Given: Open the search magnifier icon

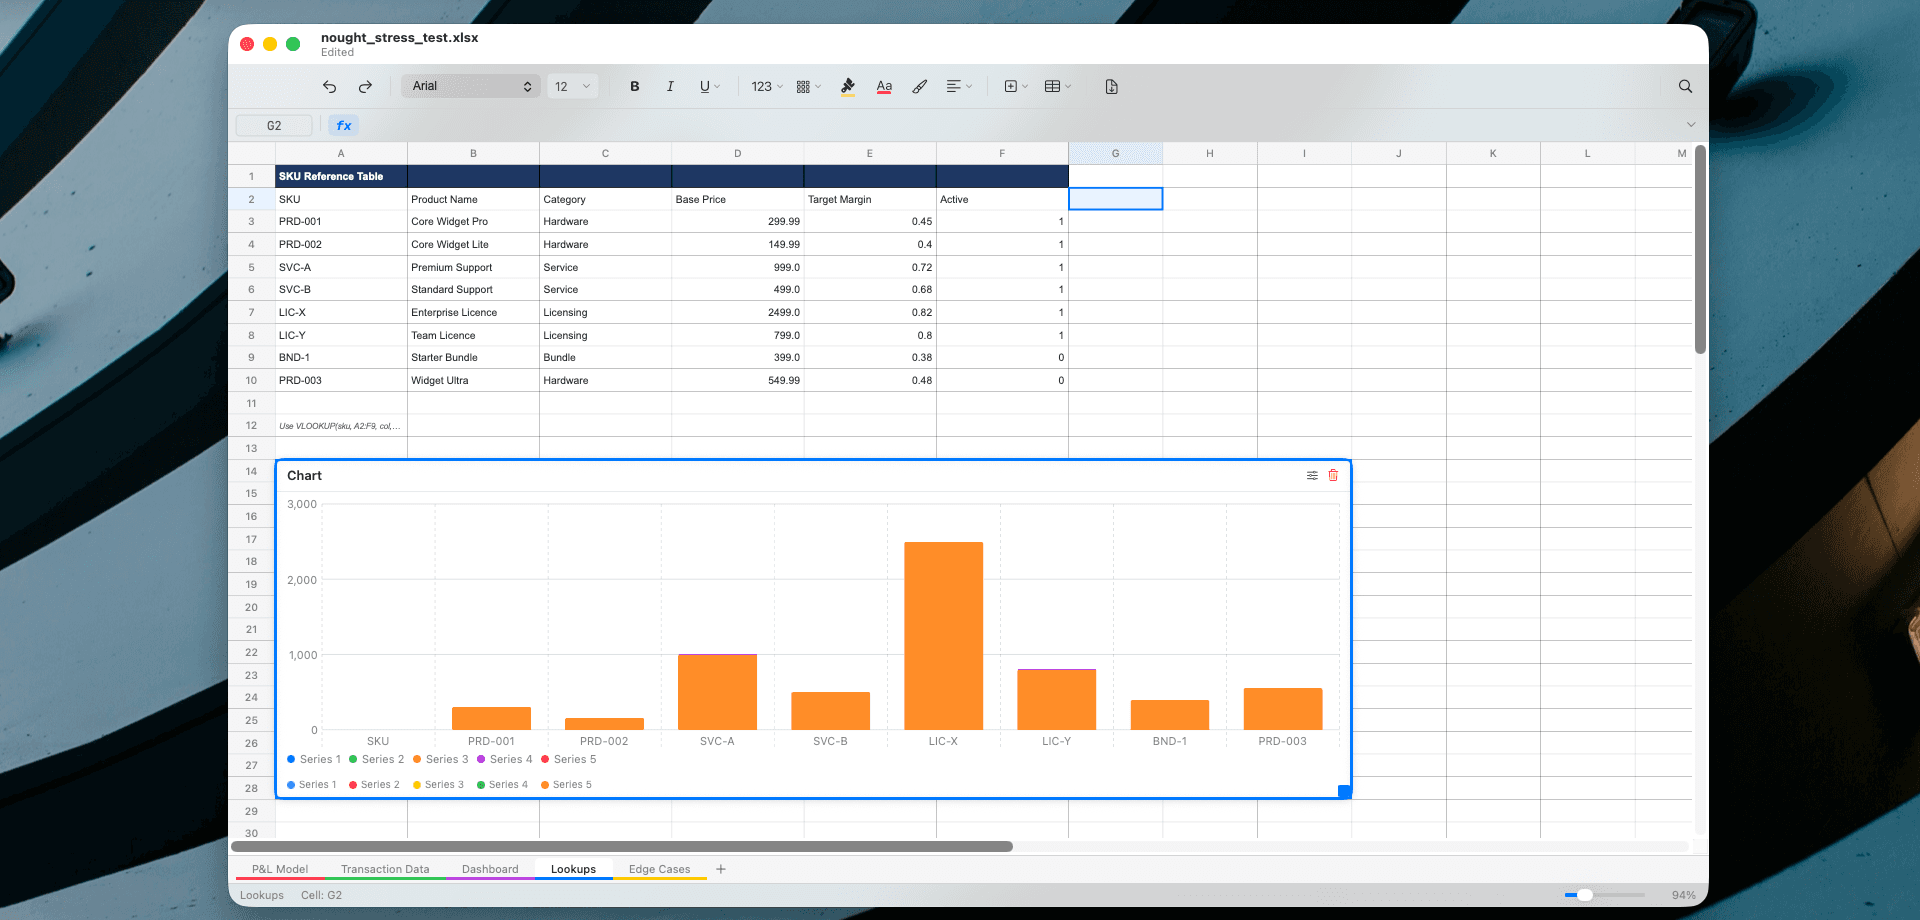Looking at the screenshot, I should pos(1685,87).
